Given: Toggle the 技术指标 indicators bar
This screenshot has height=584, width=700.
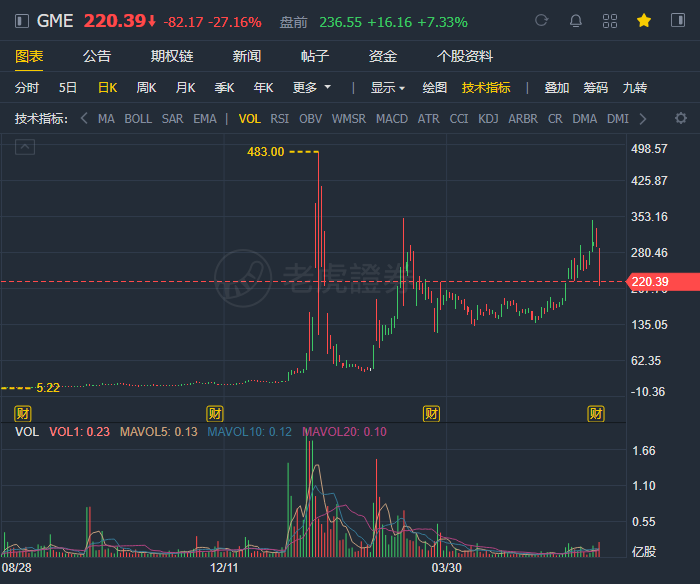Looking at the screenshot, I should (x=486, y=88).
